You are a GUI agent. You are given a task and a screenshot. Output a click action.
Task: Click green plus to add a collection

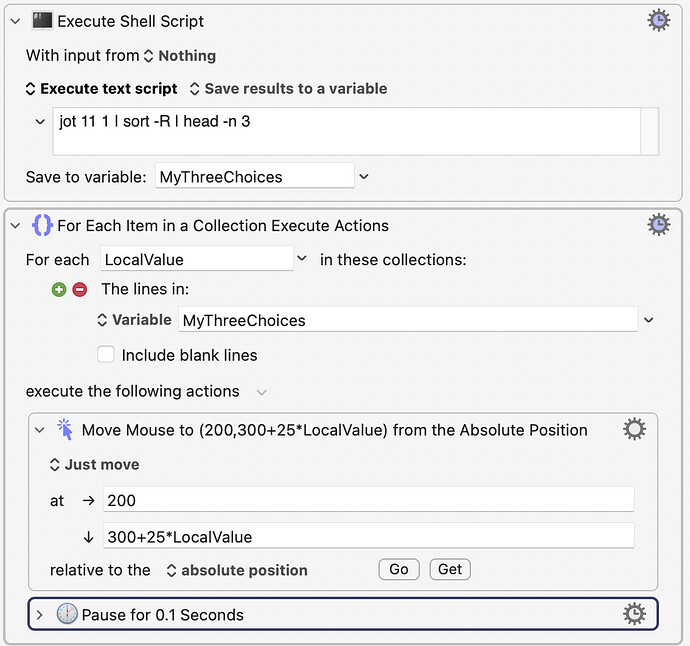point(60,290)
